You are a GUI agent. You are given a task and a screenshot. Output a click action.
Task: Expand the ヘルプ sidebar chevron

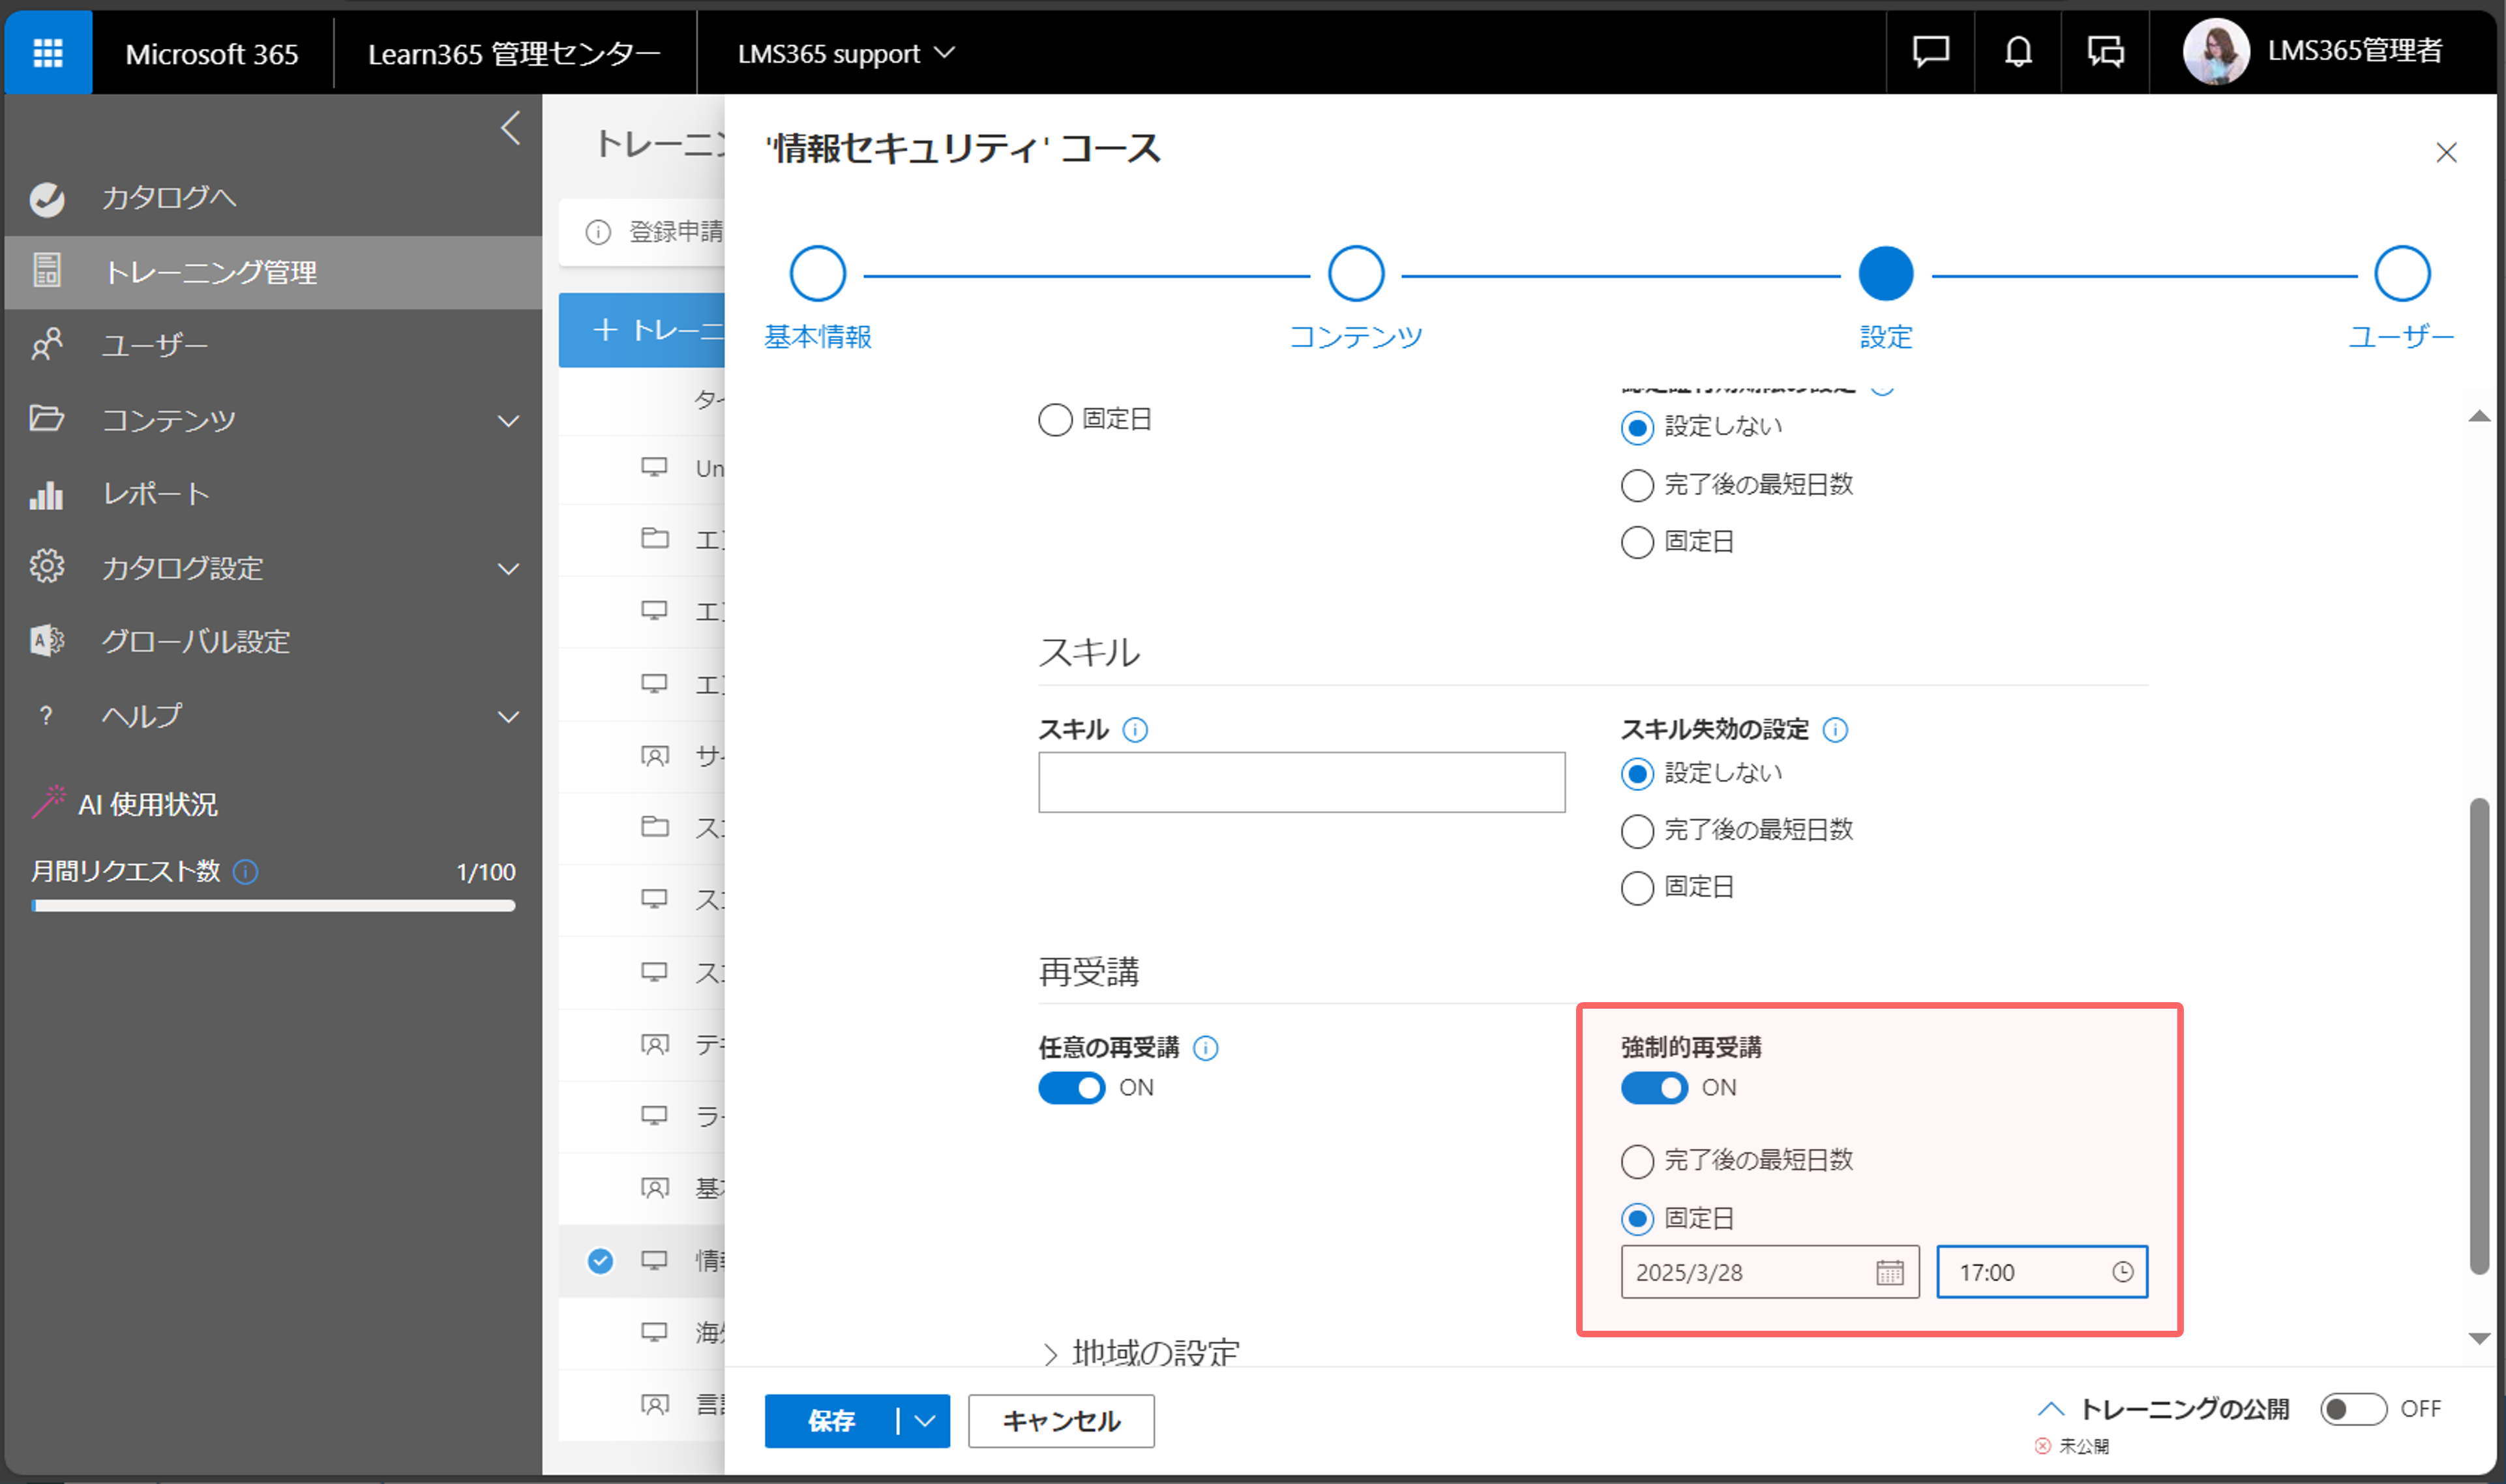click(x=509, y=717)
